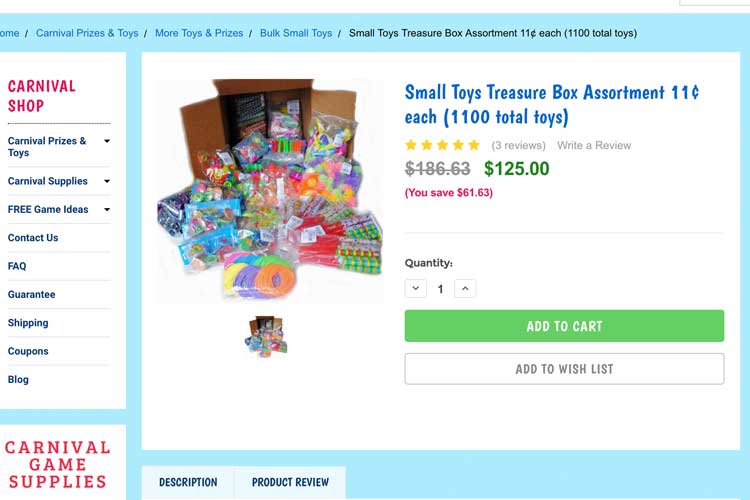Screen dimensions: 750x500
Task: Expand the Carnival Supplies sidebar menu
Action: click(x=107, y=181)
